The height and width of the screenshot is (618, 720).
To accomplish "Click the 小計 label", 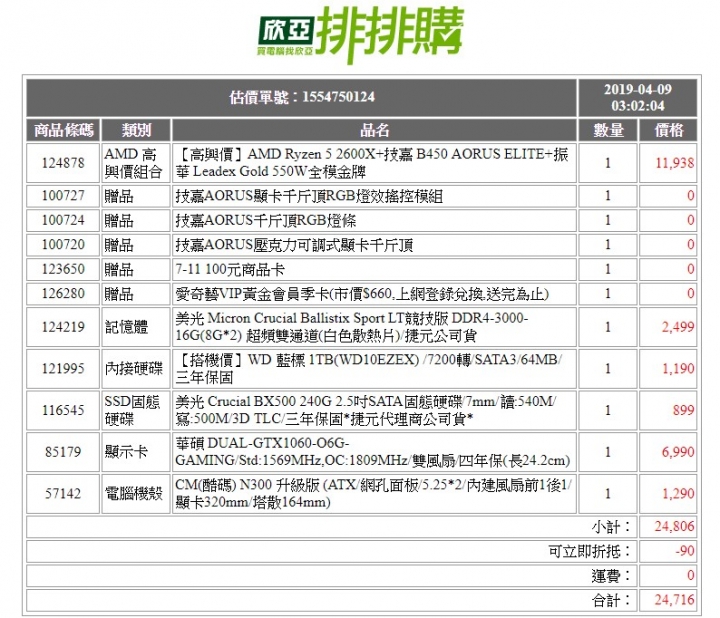I will pyautogui.click(x=611, y=527).
